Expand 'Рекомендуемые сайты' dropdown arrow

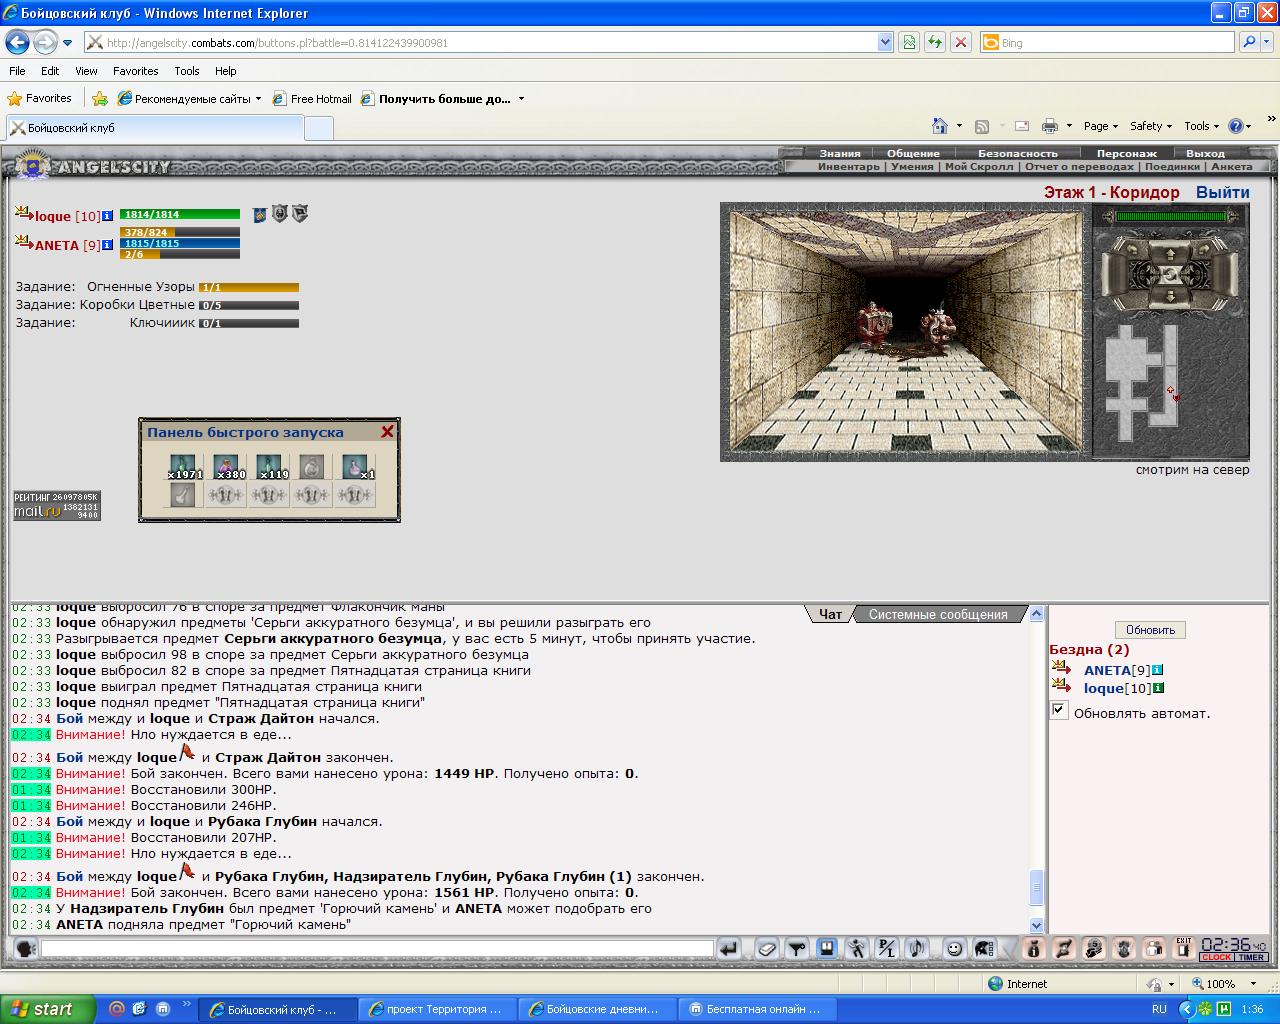[258, 99]
